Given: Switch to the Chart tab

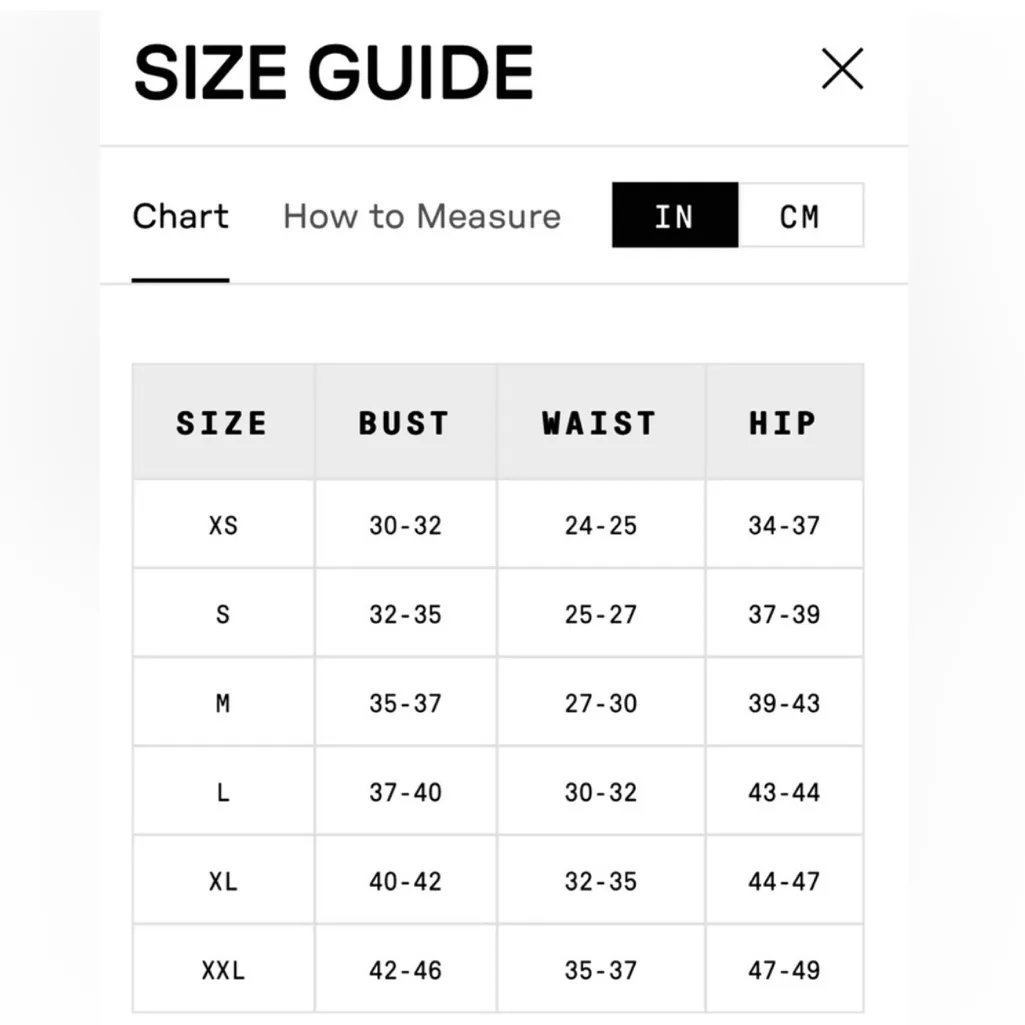Looking at the screenshot, I should 181,216.
